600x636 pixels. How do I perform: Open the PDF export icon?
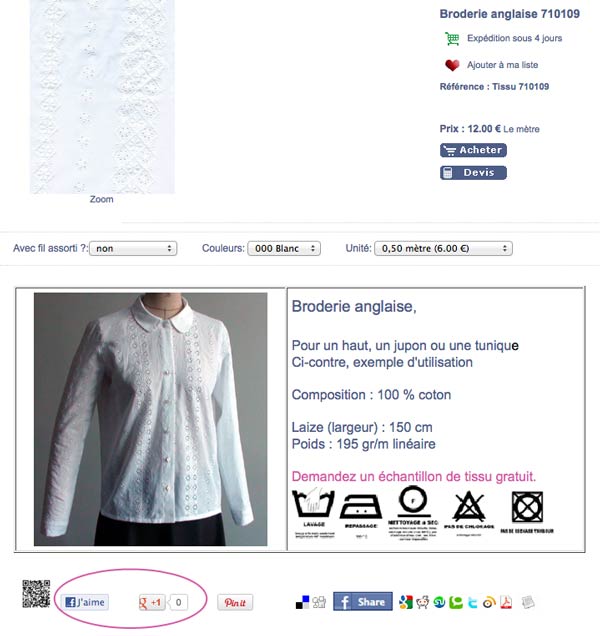click(506, 602)
